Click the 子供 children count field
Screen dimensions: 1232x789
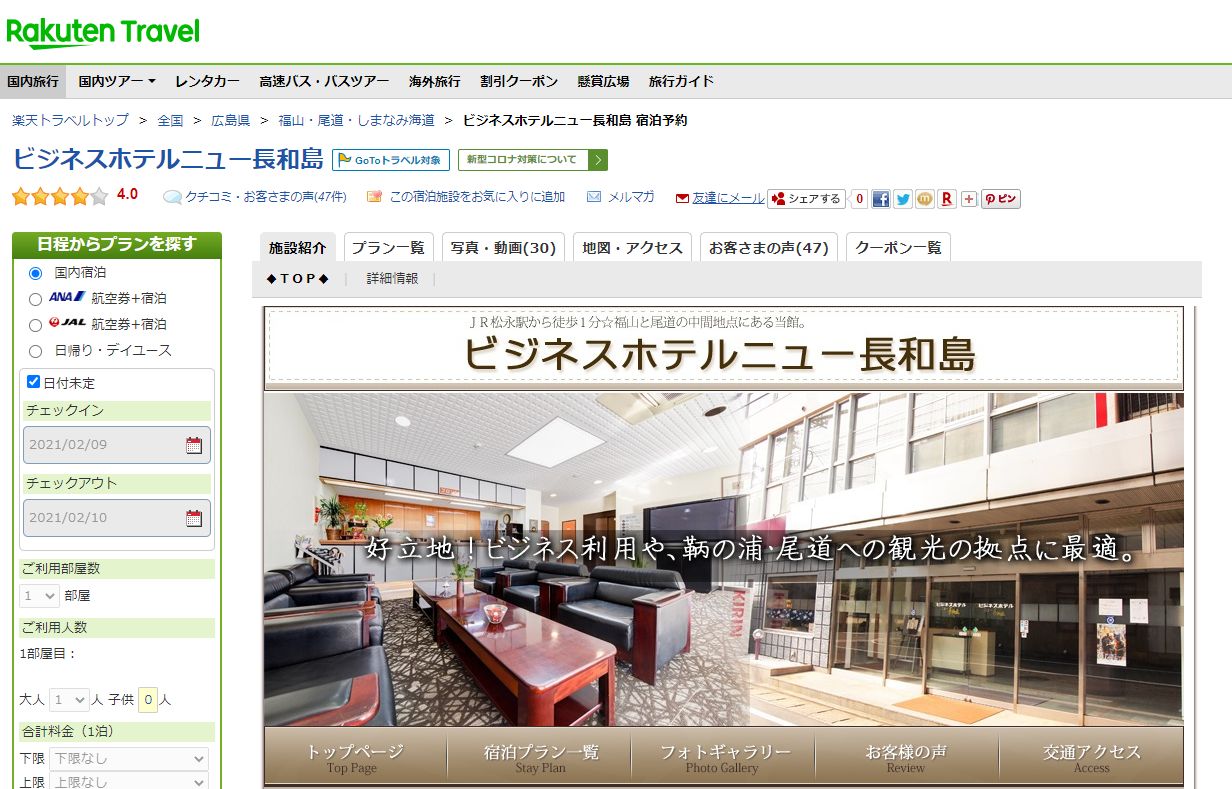click(147, 700)
